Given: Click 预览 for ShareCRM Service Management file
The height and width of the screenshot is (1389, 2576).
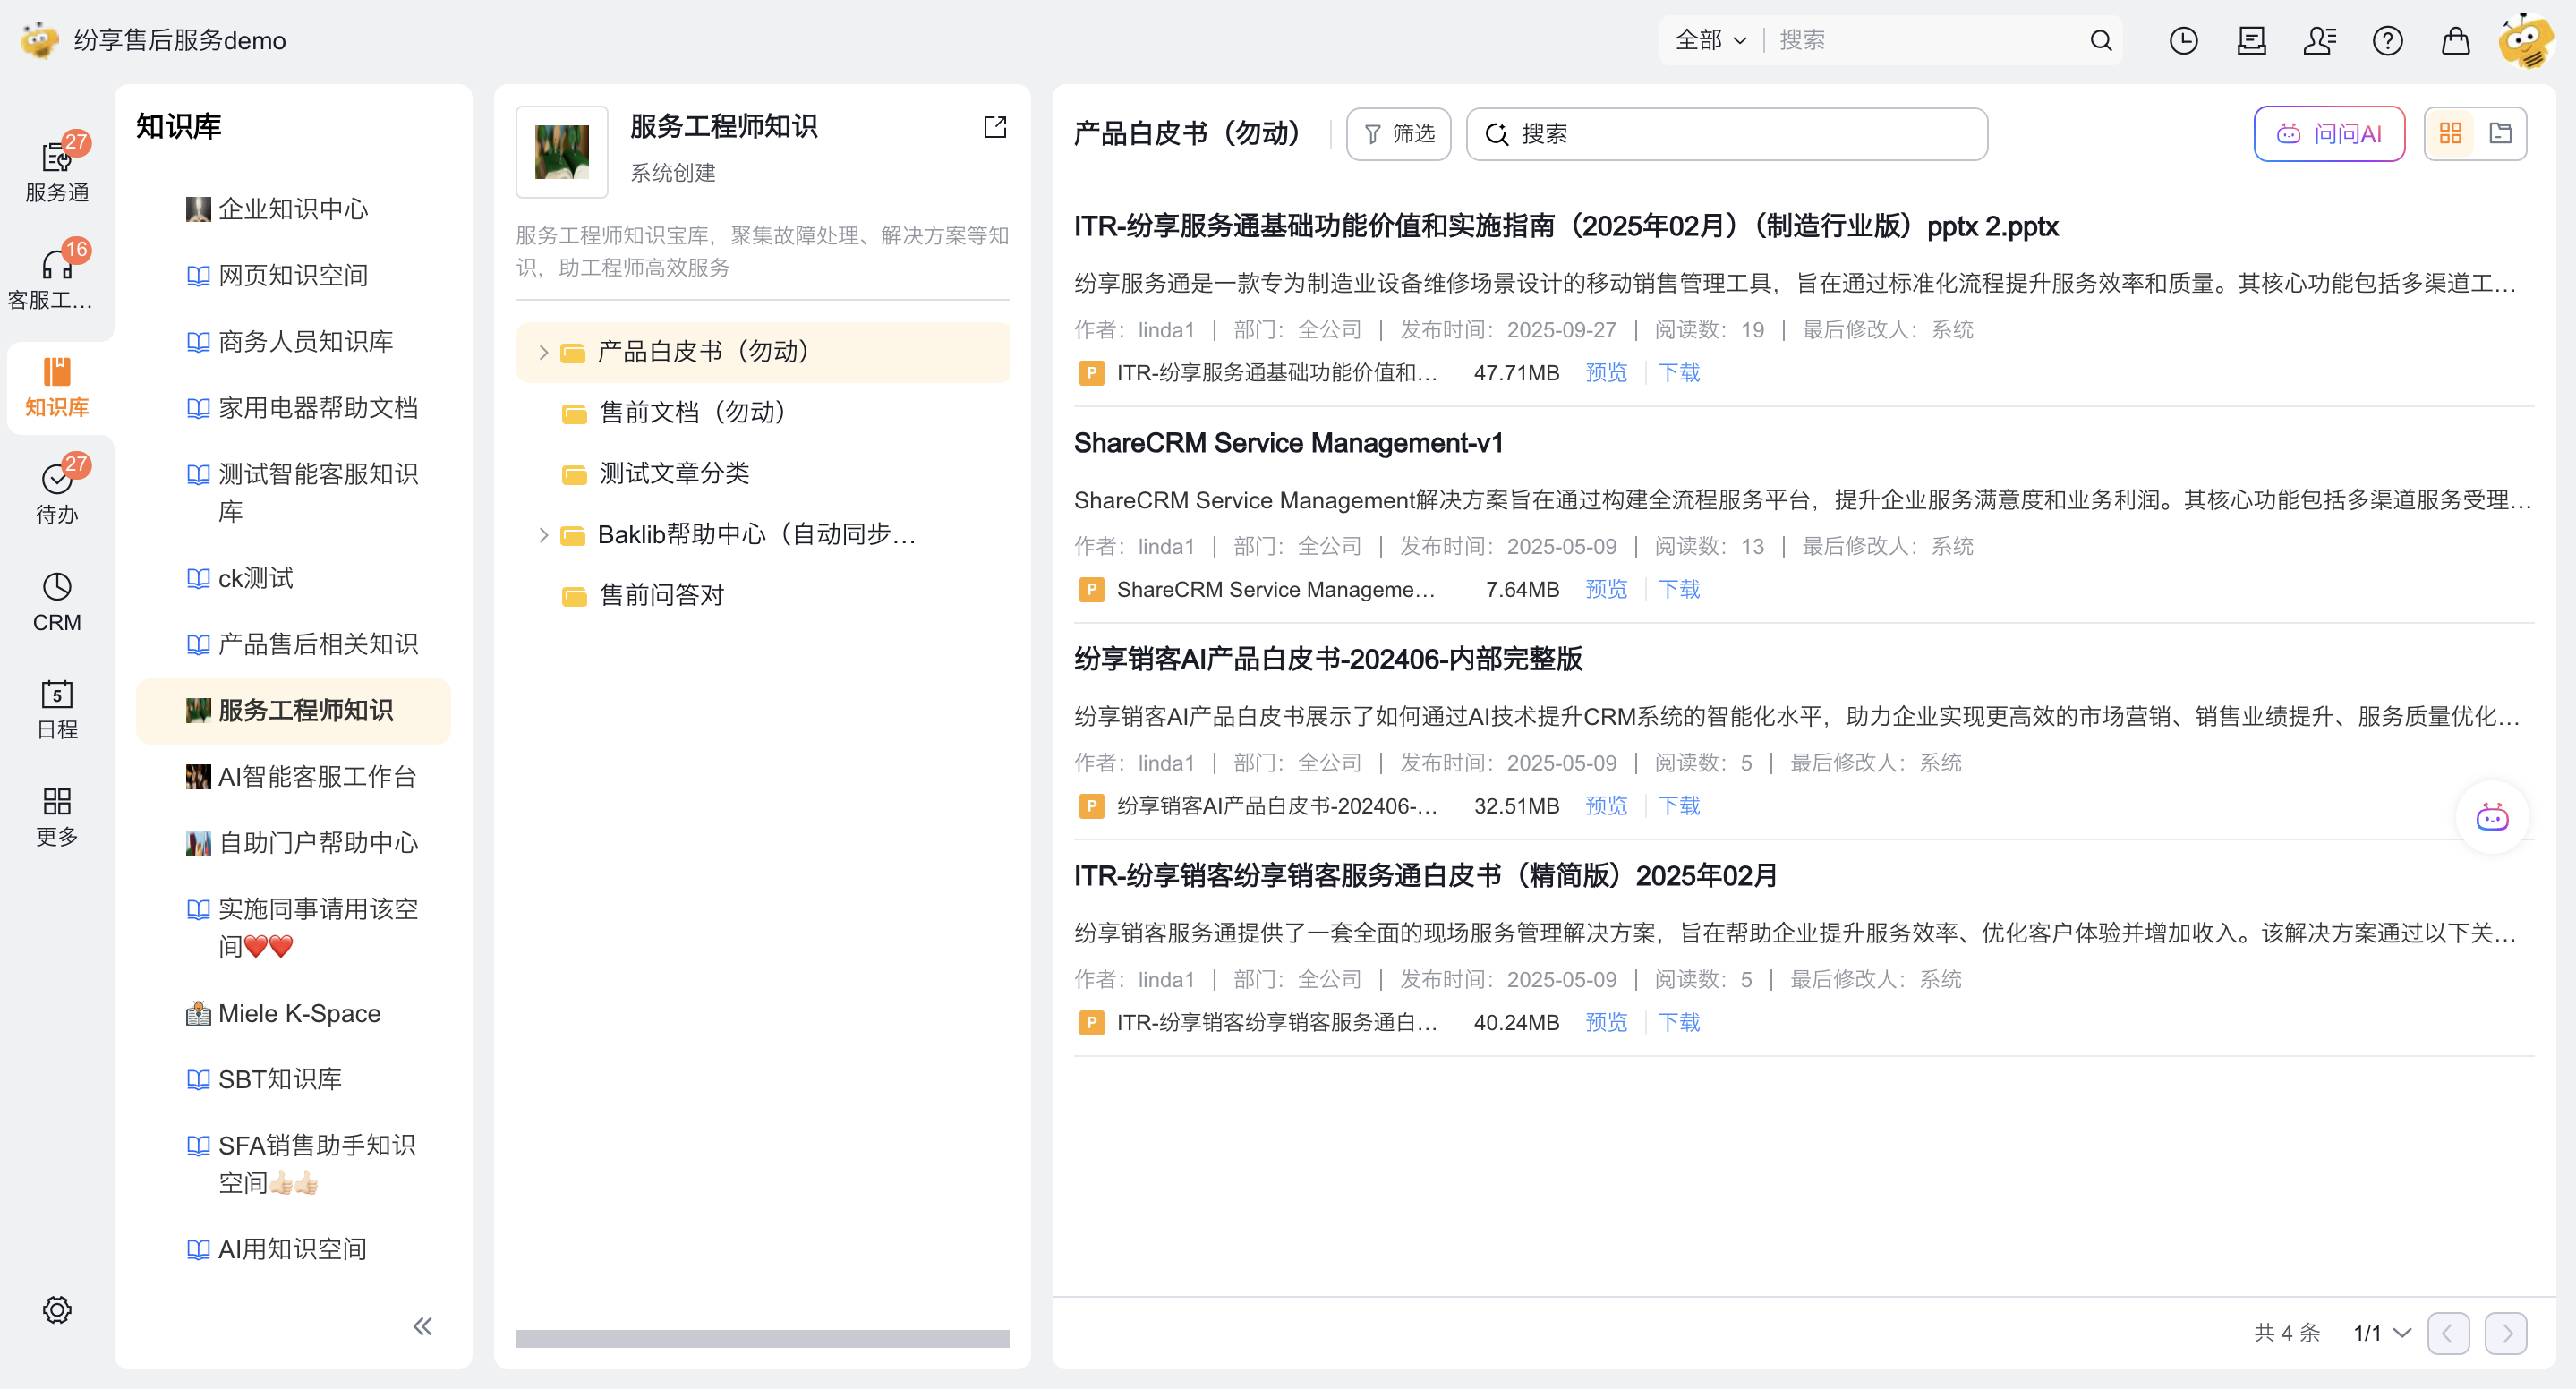Looking at the screenshot, I should point(1606,589).
